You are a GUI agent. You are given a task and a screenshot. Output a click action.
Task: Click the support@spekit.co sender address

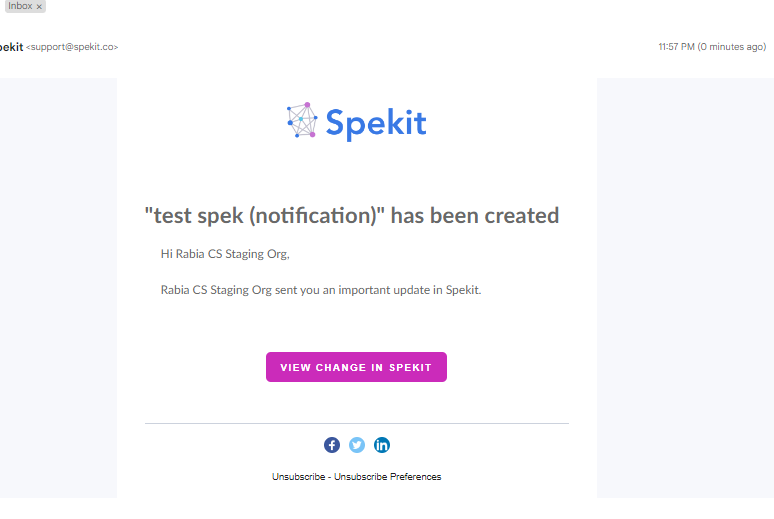coord(72,47)
